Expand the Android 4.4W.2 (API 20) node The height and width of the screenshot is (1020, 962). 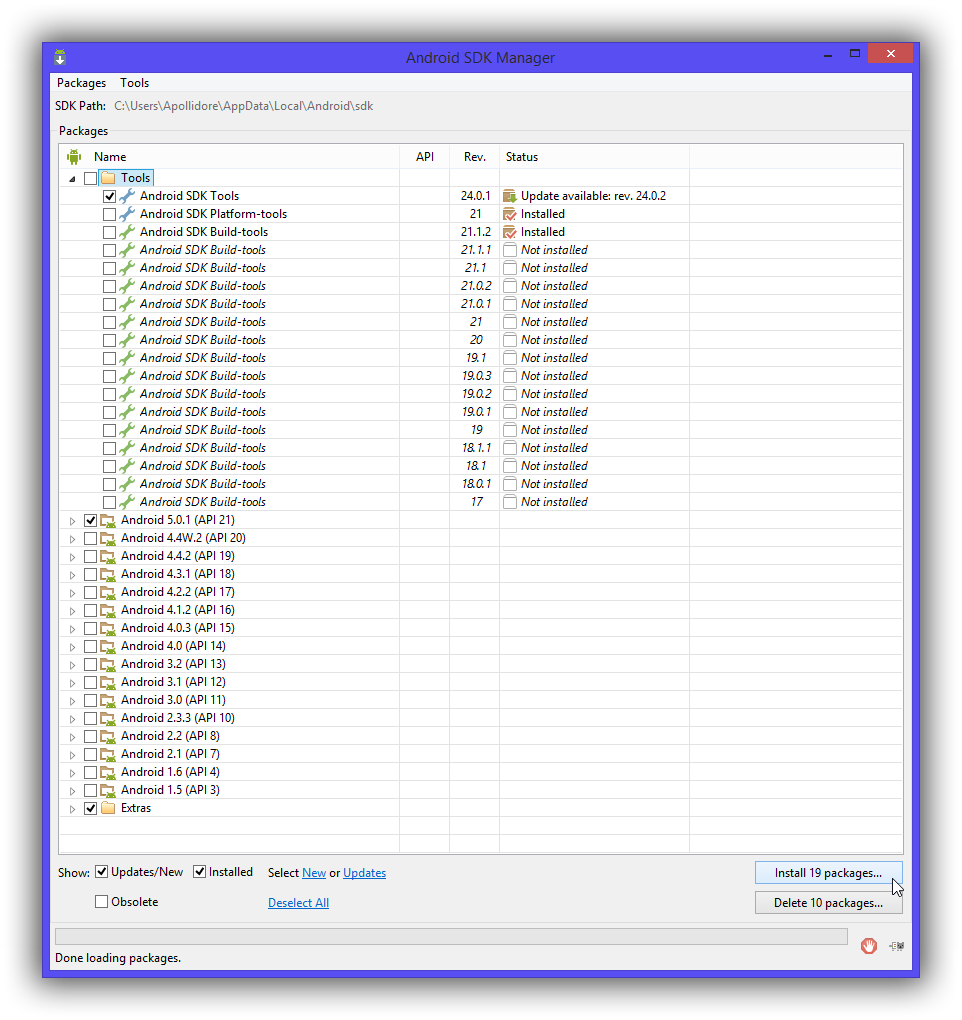pos(72,539)
